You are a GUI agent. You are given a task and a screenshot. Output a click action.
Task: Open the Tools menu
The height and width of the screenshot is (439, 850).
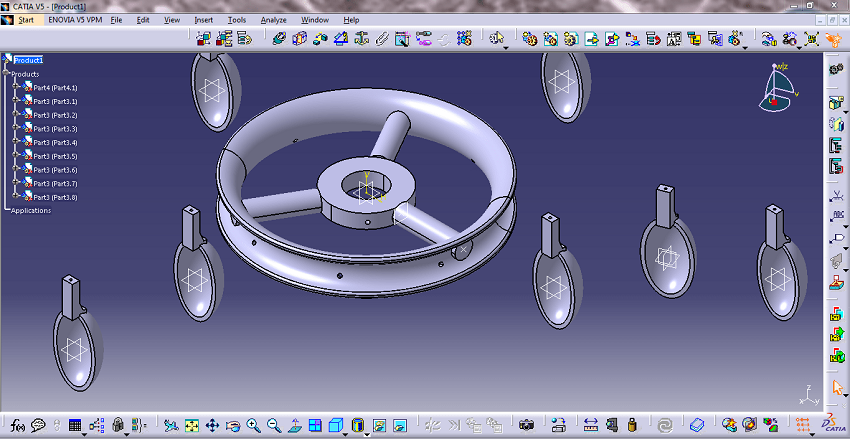click(x=236, y=20)
